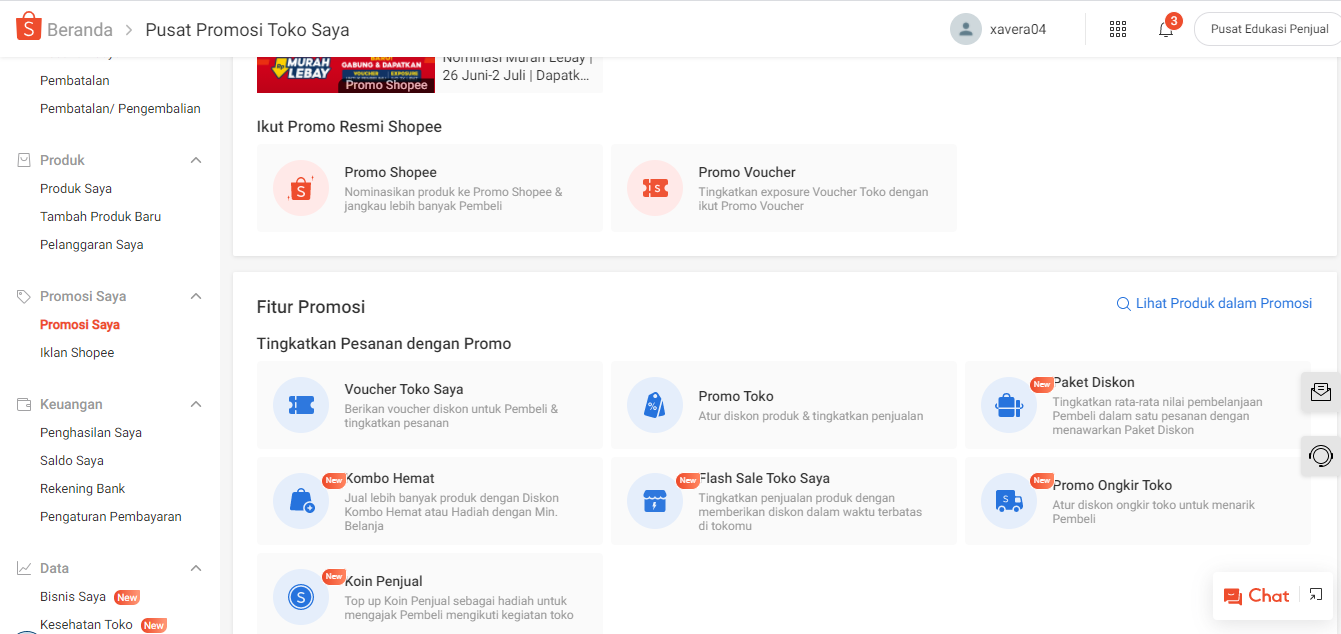Screen dimensions: 1341x634
Task: Open the notifications bell icon
Action: tap(1166, 29)
